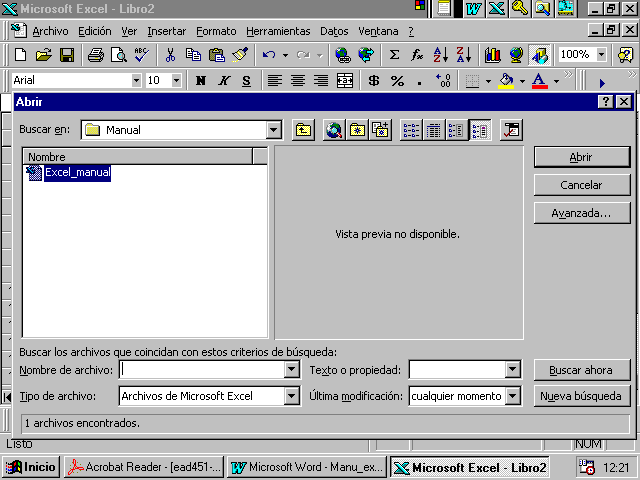The width and height of the screenshot is (640, 480).
Task: Toggle align right button
Action: tap(321, 80)
